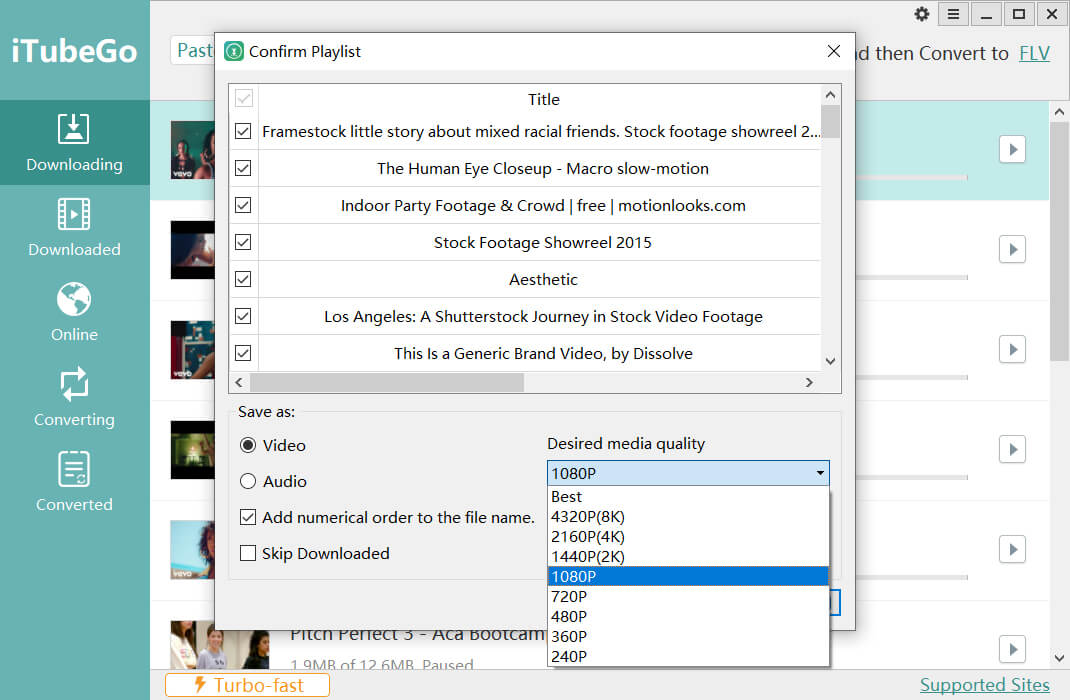Uncheck the Aesthetic video
The height and width of the screenshot is (700, 1070).
(x=243, y=279)
